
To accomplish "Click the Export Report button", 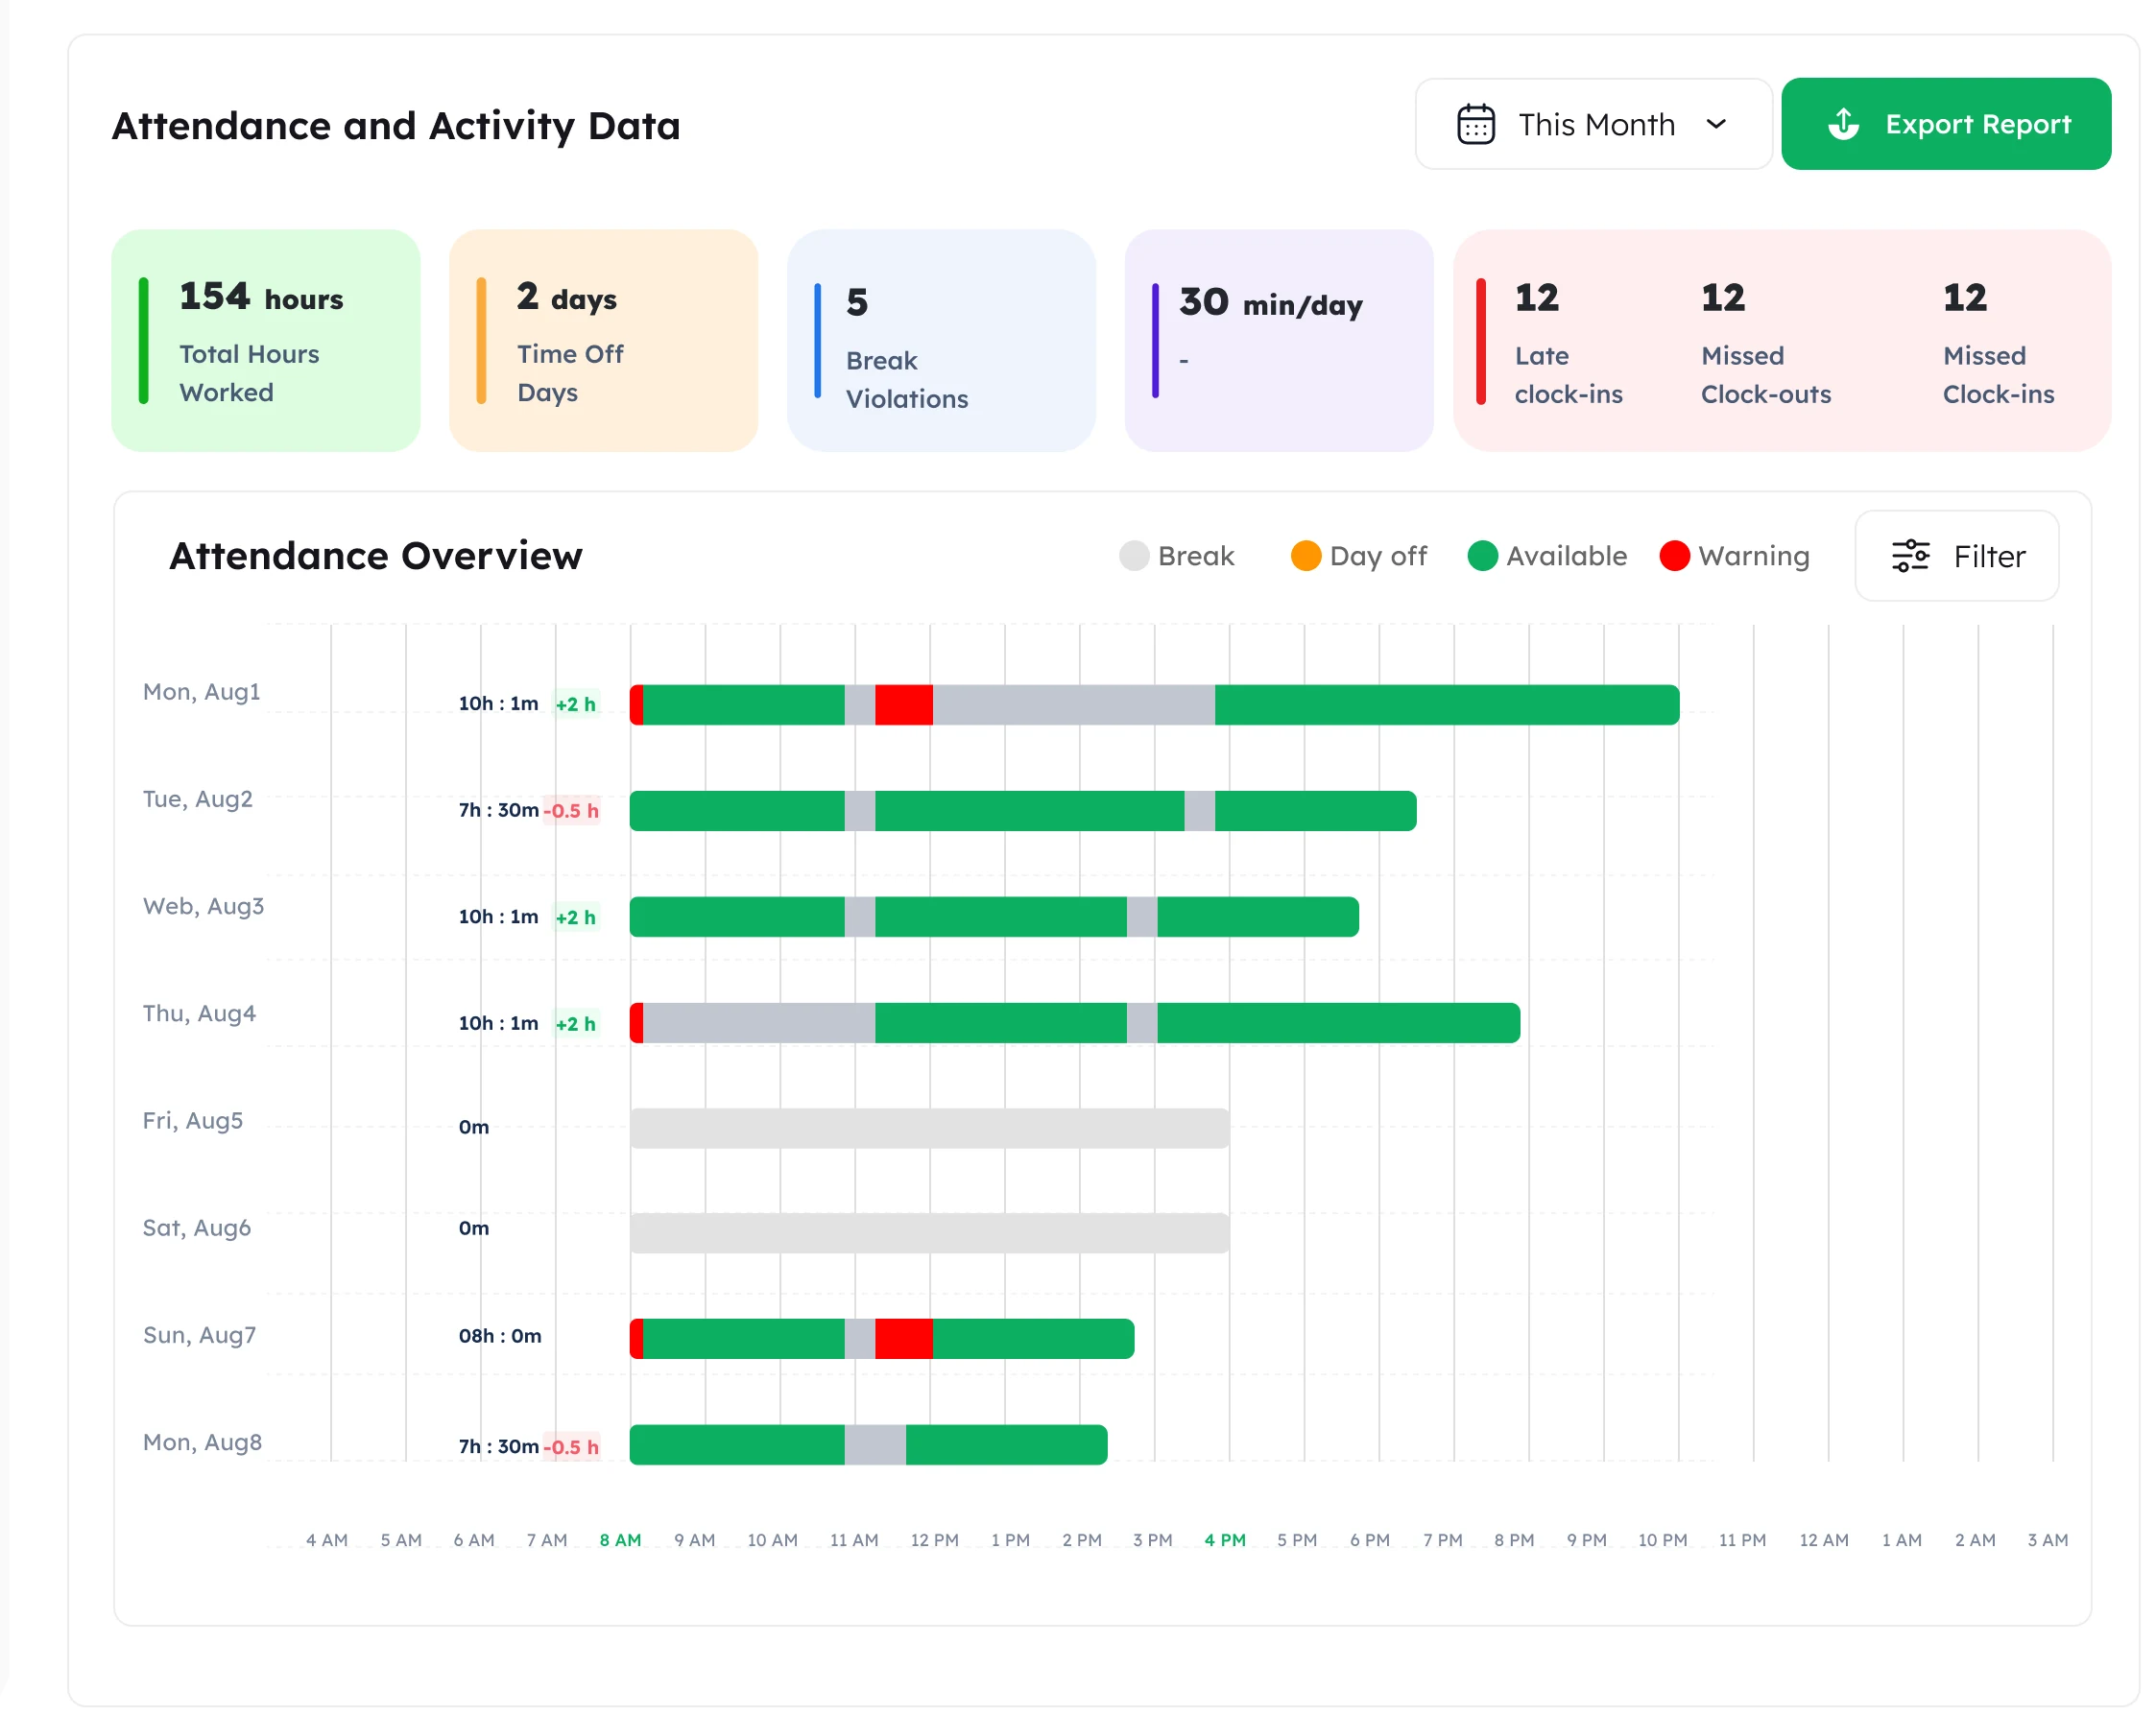I will coord(1945,124).
